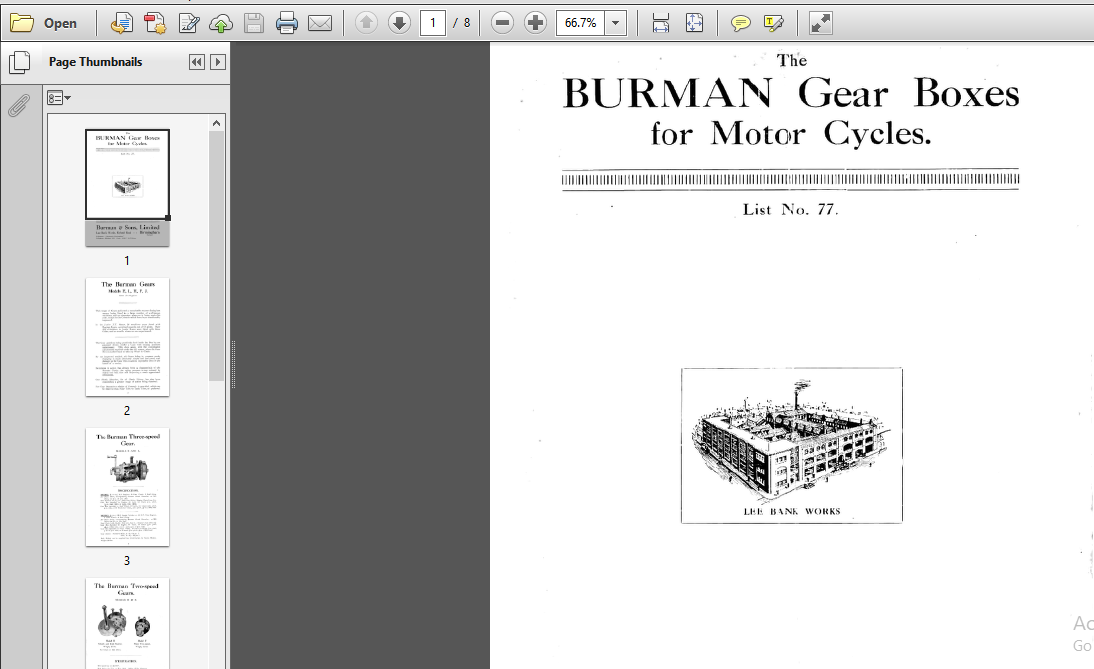The image size is (1094, 669).
Task: Collapse the thumbnails panel double-arrow
Action: [x=197, y=62]
